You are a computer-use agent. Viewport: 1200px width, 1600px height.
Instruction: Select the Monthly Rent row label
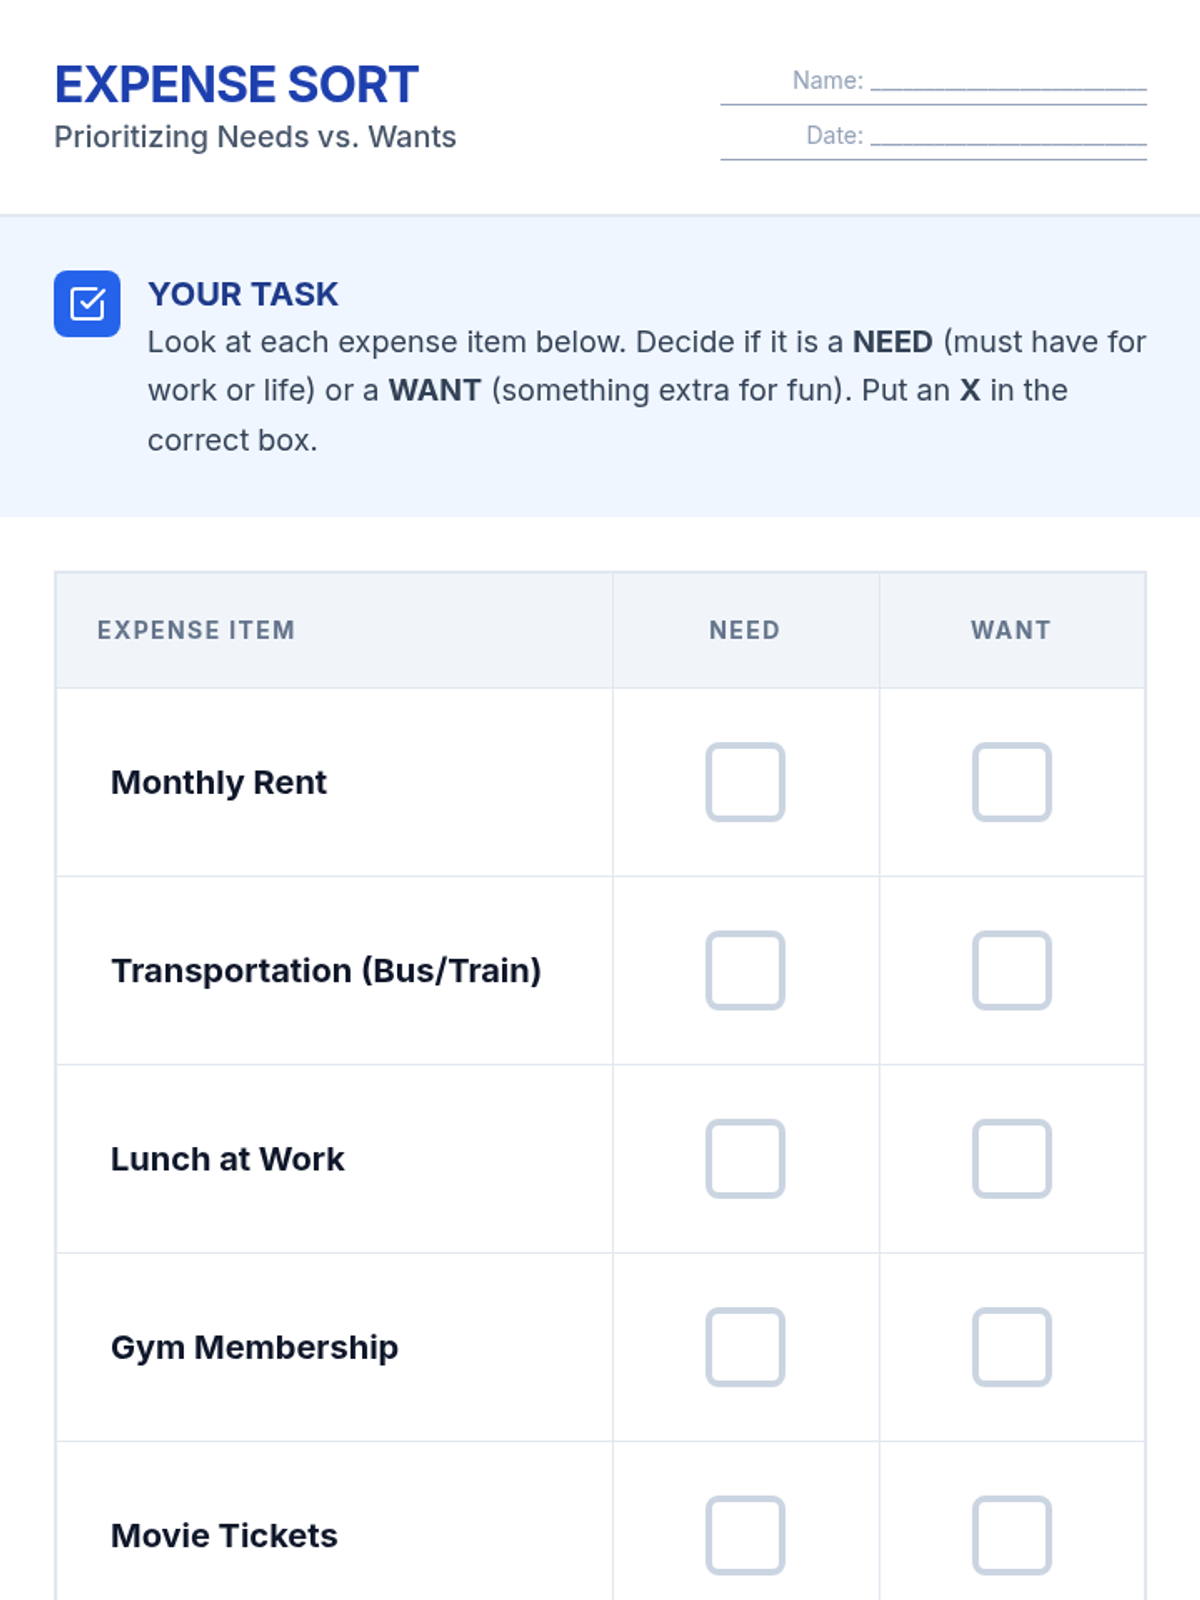pos(218,782)
